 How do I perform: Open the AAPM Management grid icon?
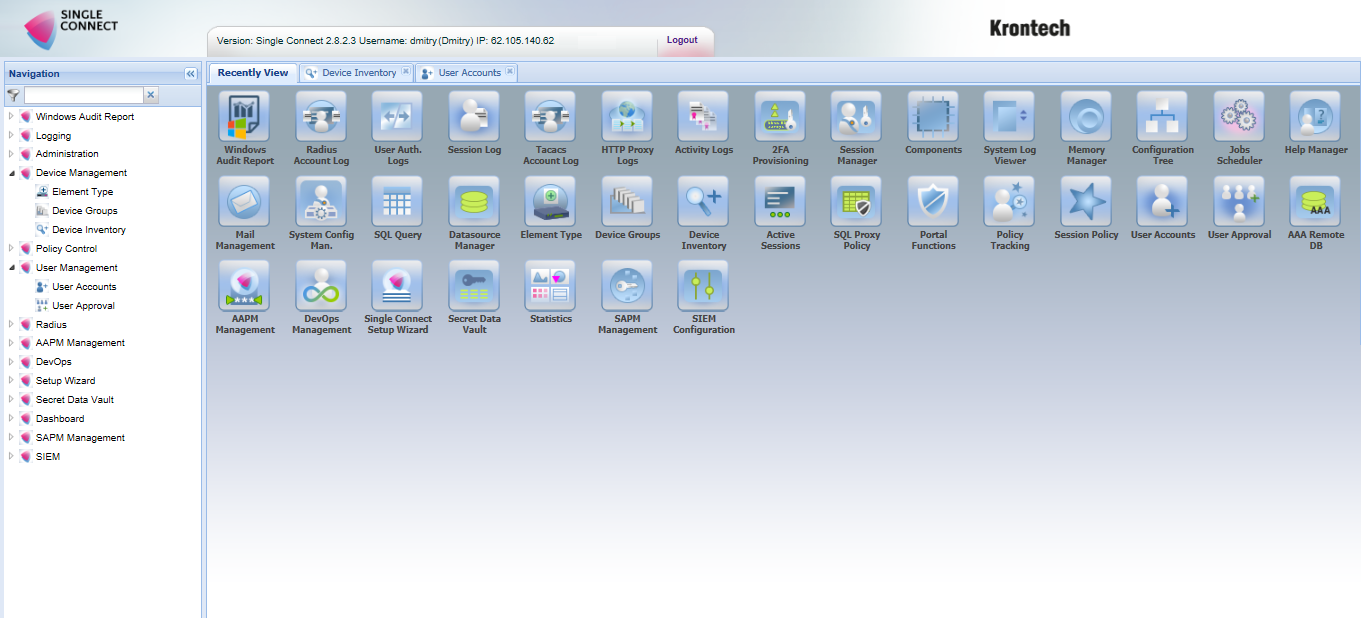[x=245, y=286]
